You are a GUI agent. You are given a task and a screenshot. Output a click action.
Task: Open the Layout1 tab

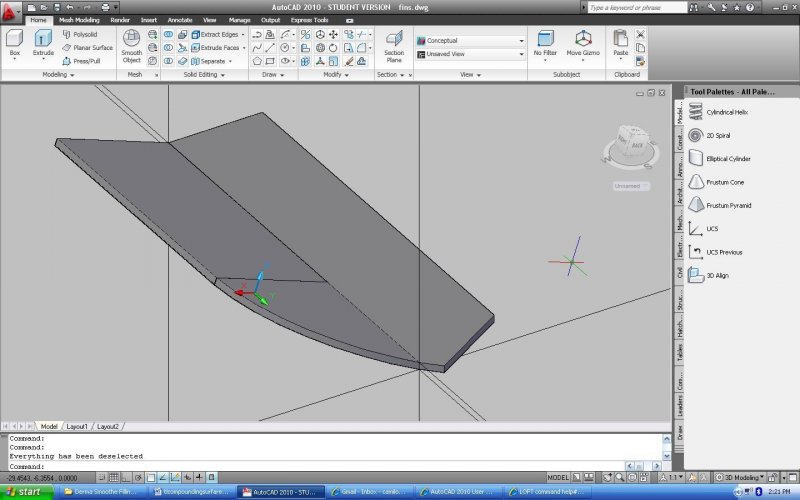(77, 426)
